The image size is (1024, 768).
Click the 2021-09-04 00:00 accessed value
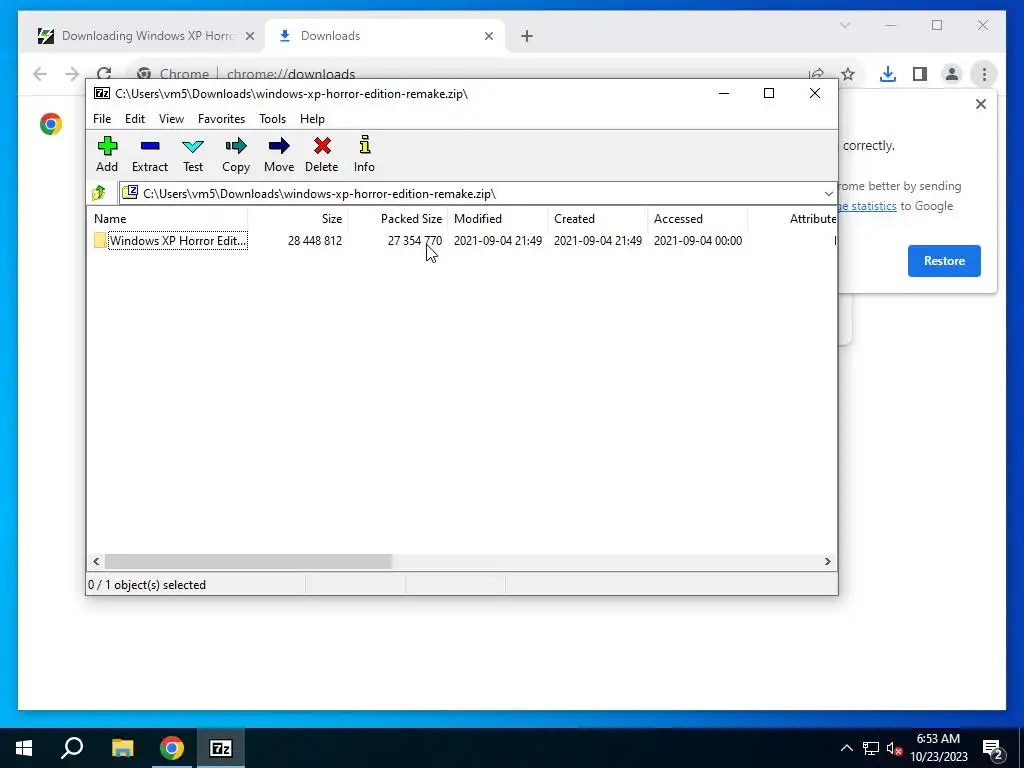click(x=697, y=240)
